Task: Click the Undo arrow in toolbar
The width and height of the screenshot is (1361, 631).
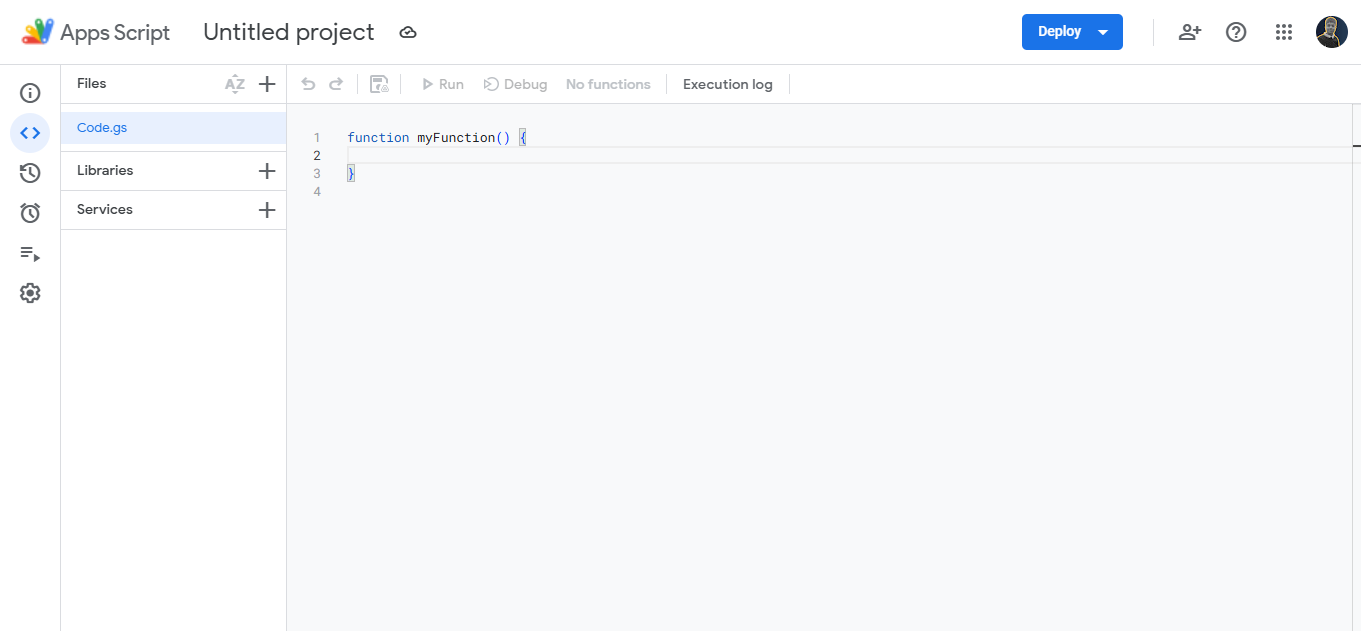Action: point(308,84)
